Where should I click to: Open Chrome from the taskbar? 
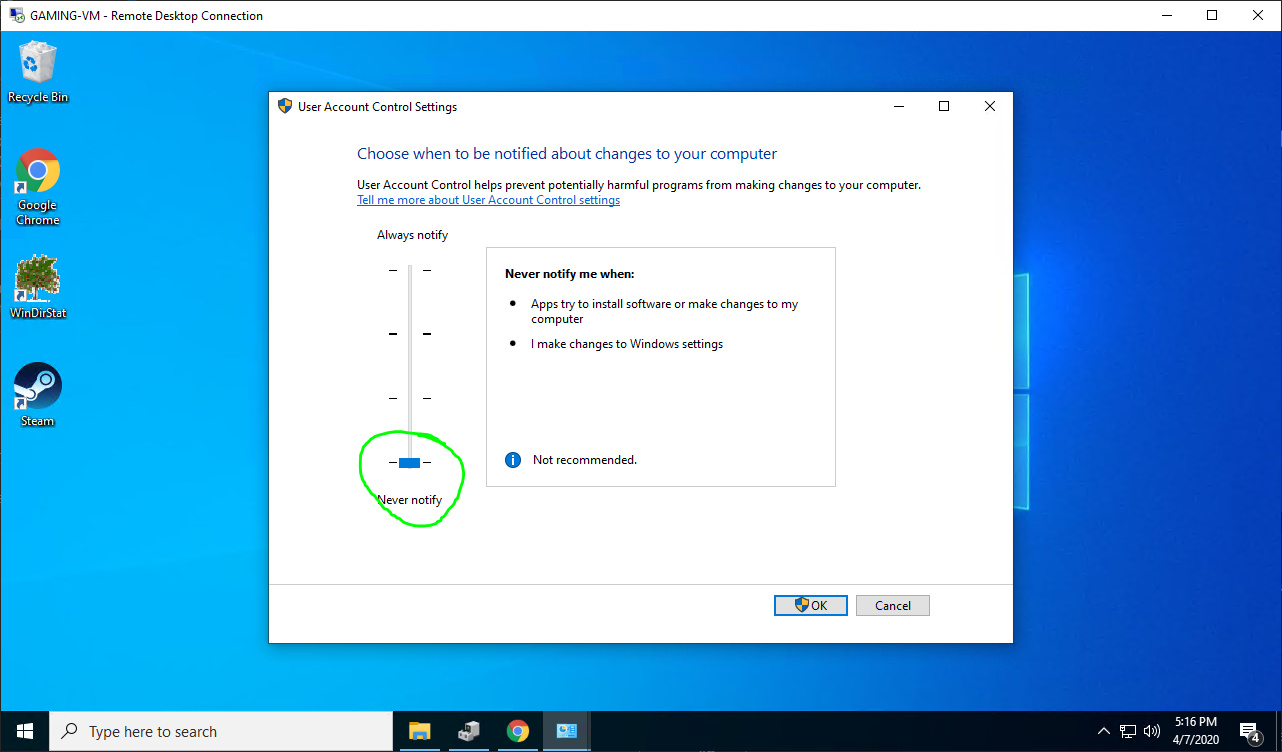517,731
